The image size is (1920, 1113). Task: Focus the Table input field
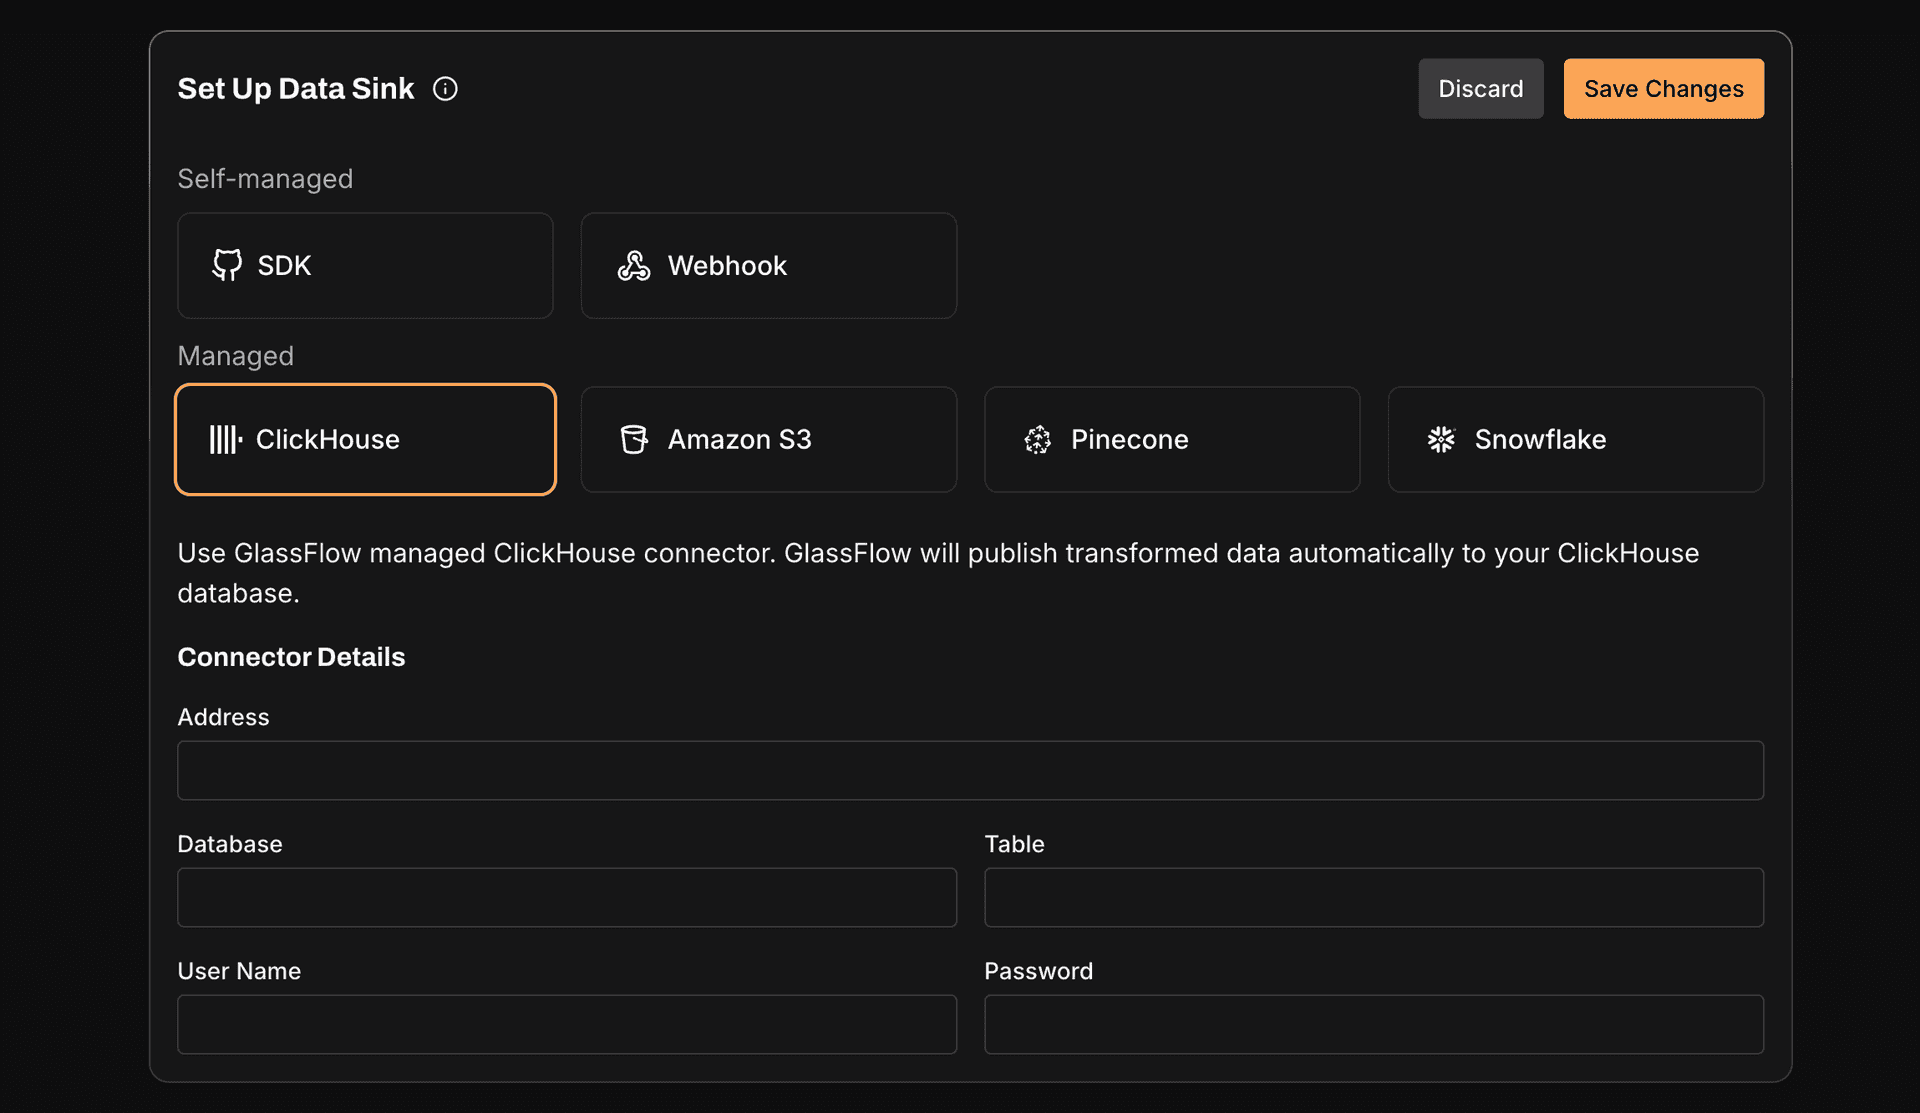click(x=1373, y=897)
